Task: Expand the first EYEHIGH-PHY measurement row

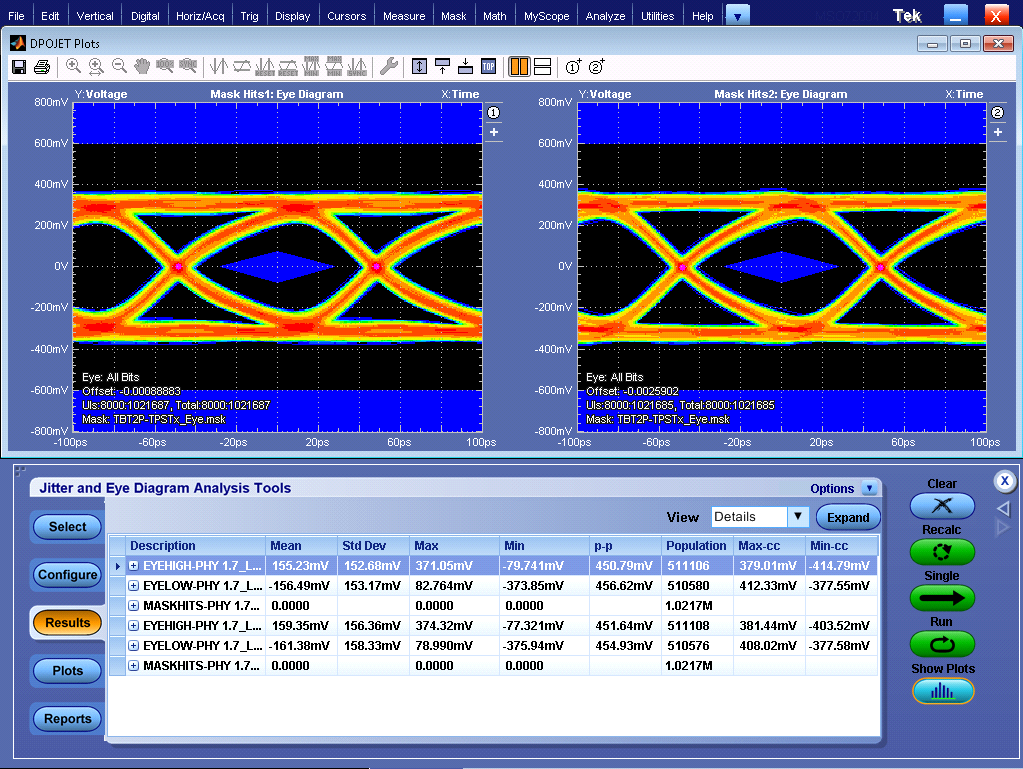Action: [133, 566]
